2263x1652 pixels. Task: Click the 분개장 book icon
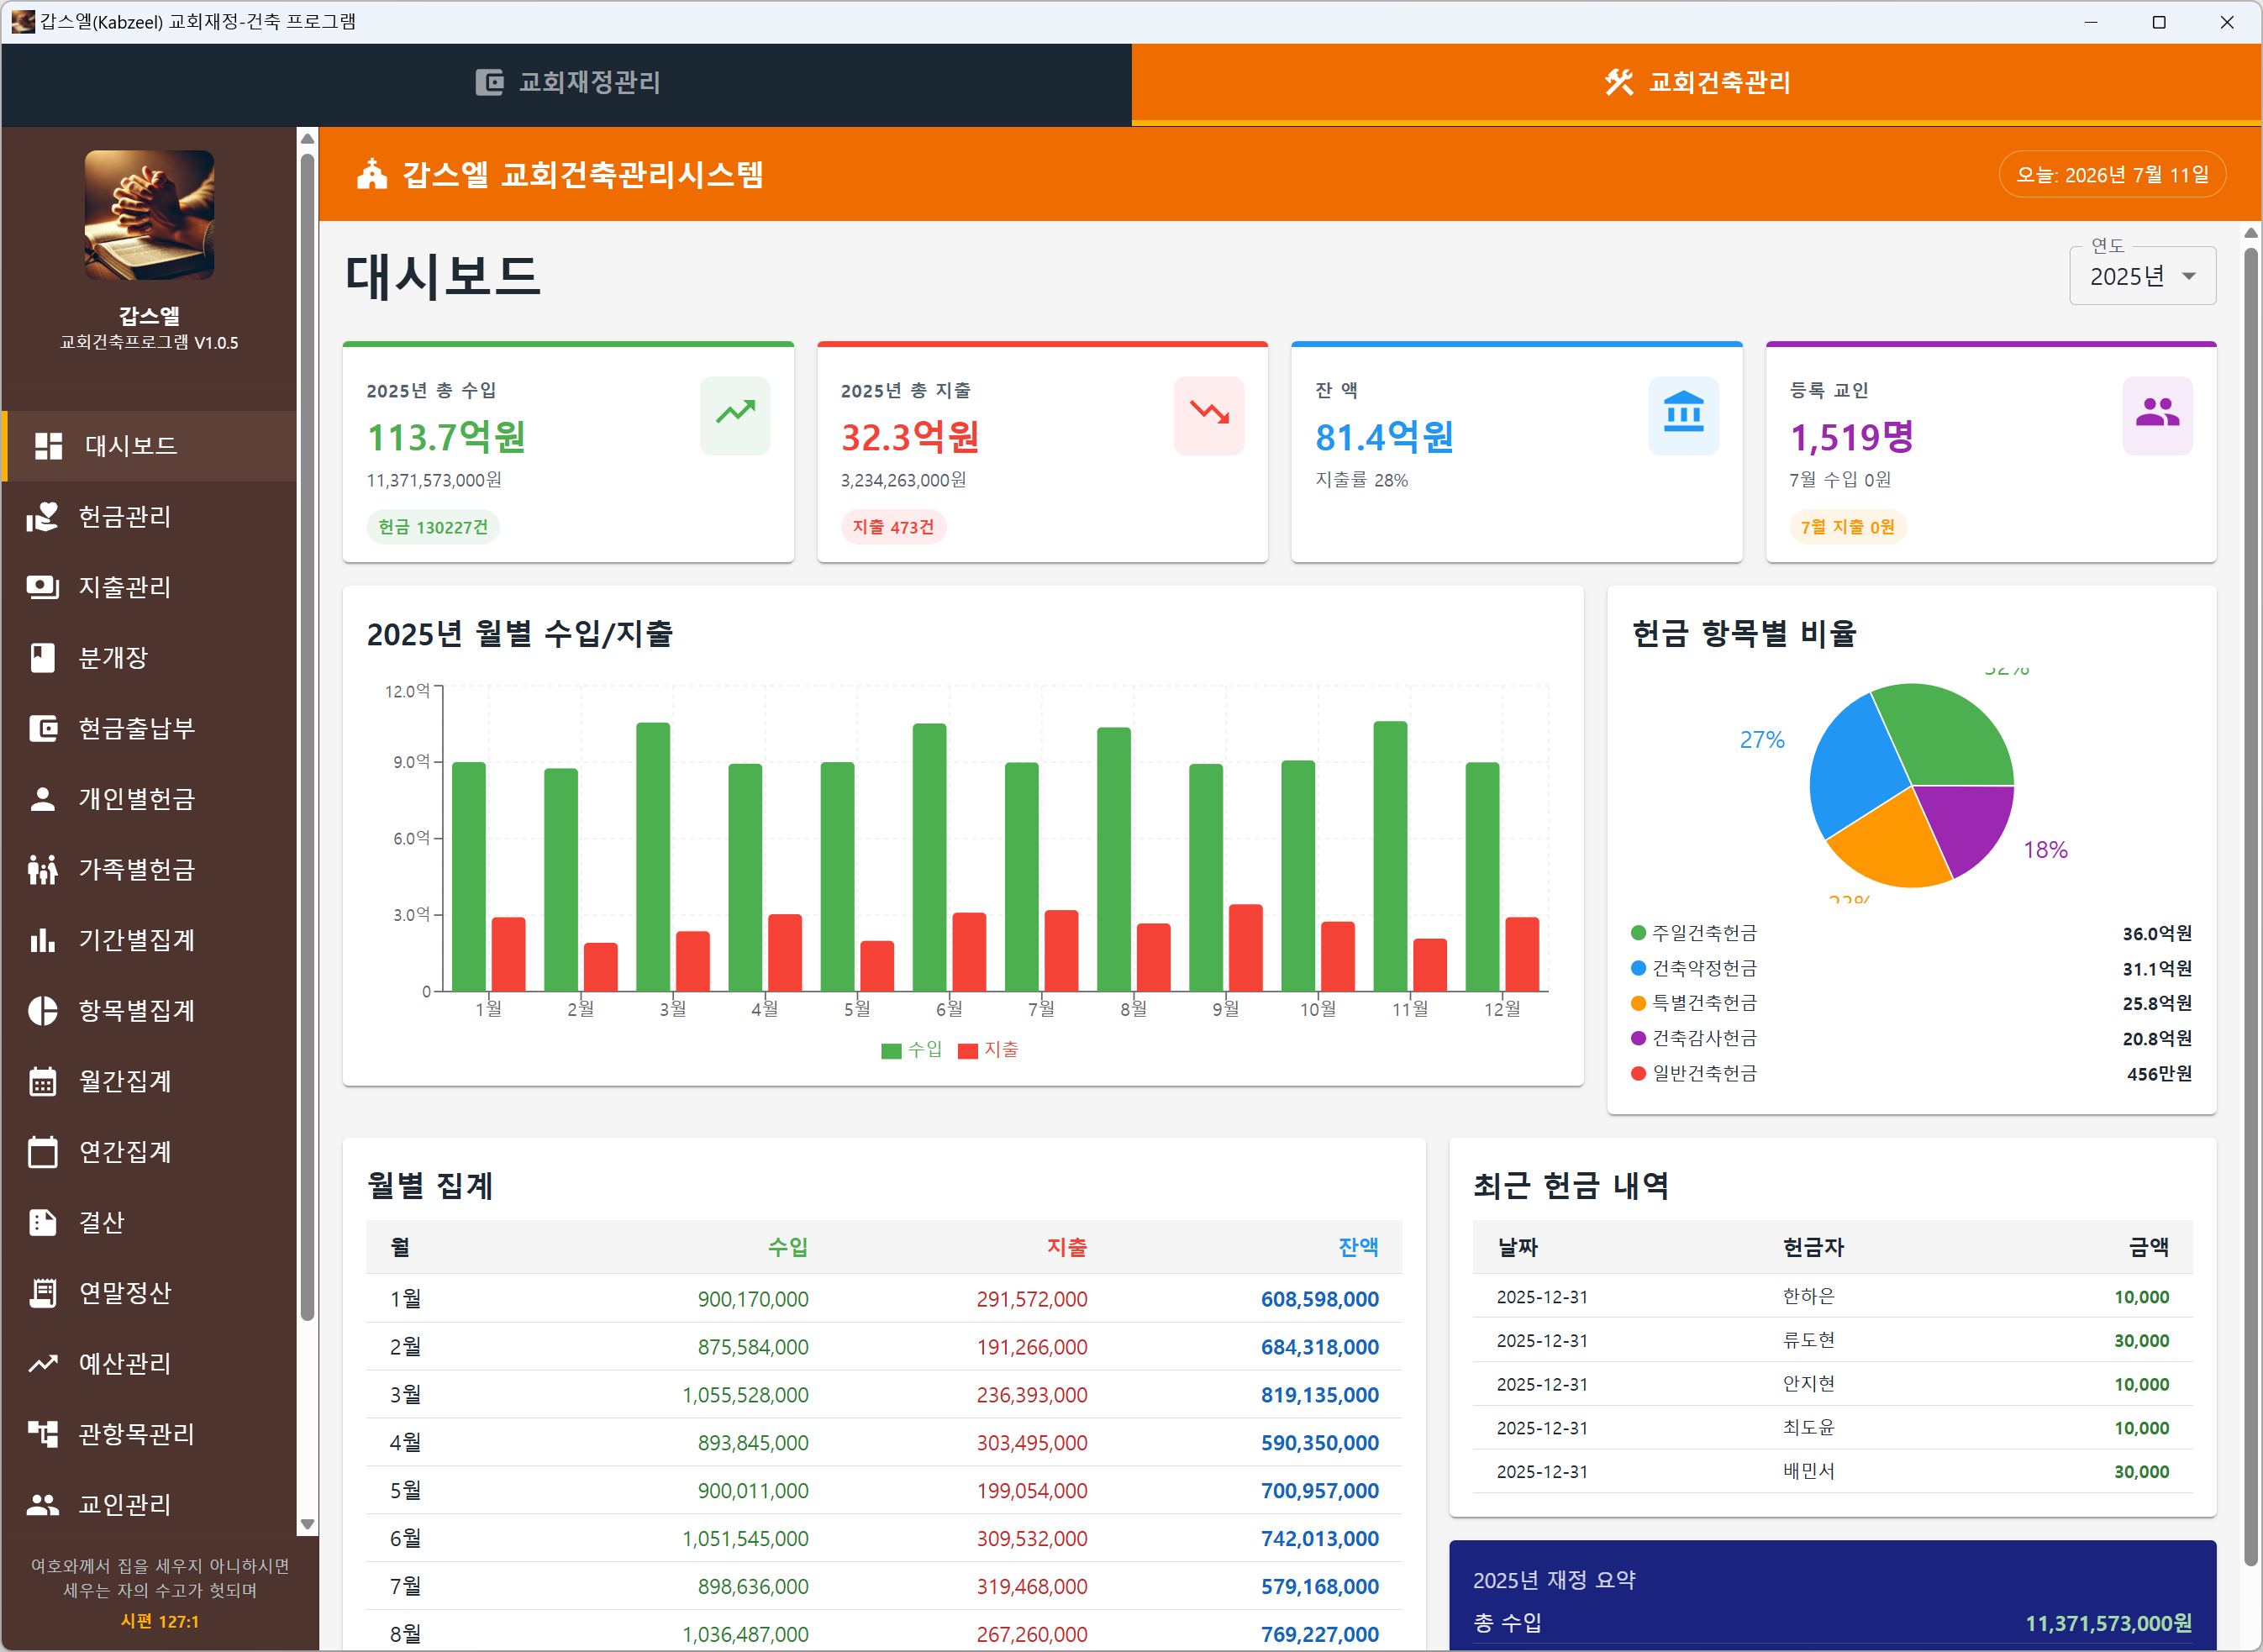pos(42,658)
